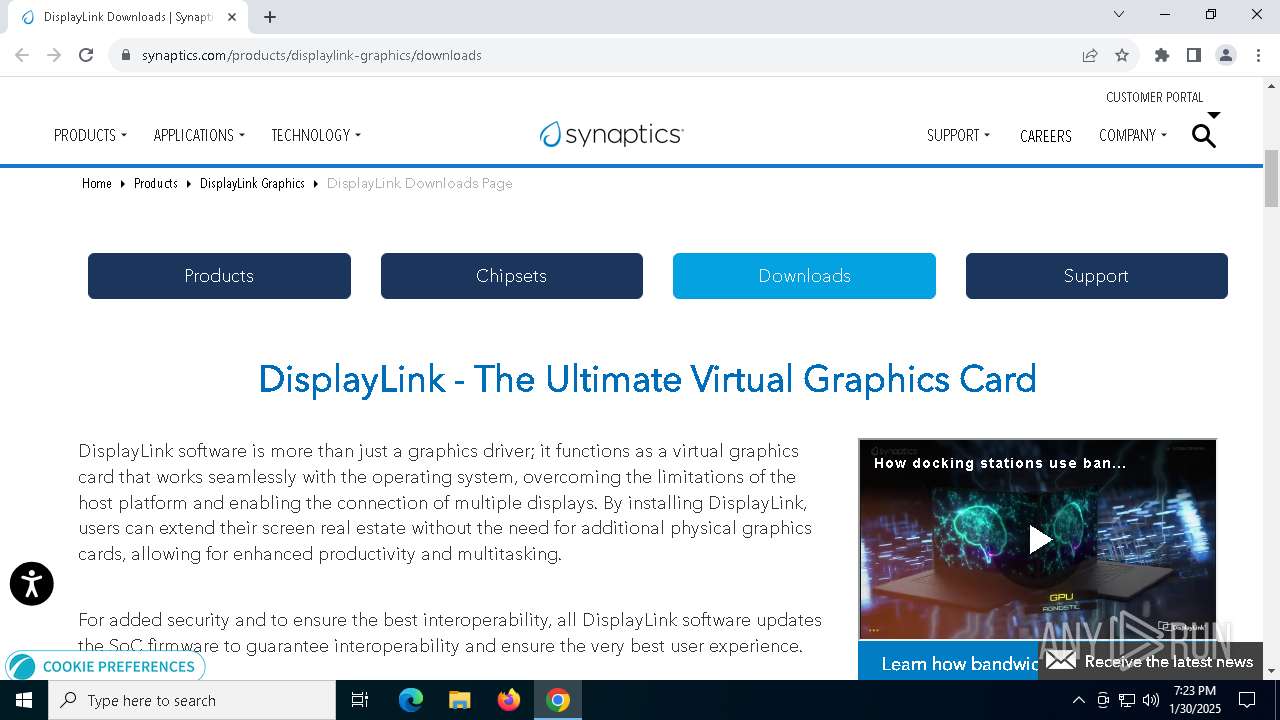Launch Firefox from taskbar
1280x720 pixels.
[509, 700]
